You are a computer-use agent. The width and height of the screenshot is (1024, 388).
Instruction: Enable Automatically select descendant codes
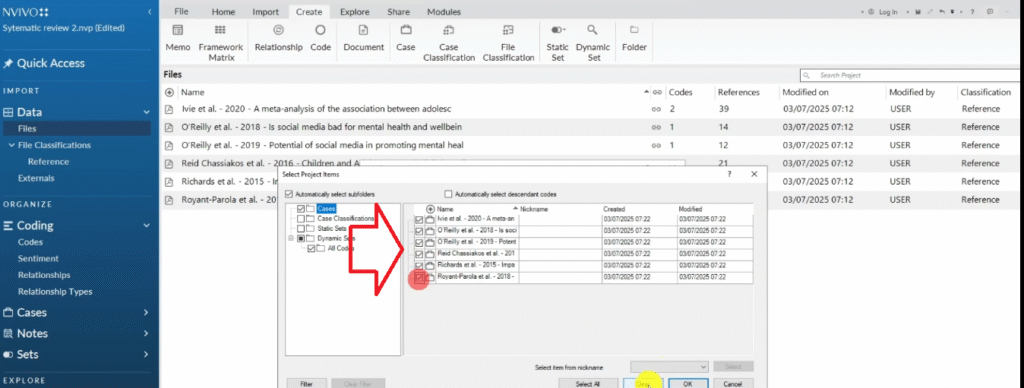[448, 194]
